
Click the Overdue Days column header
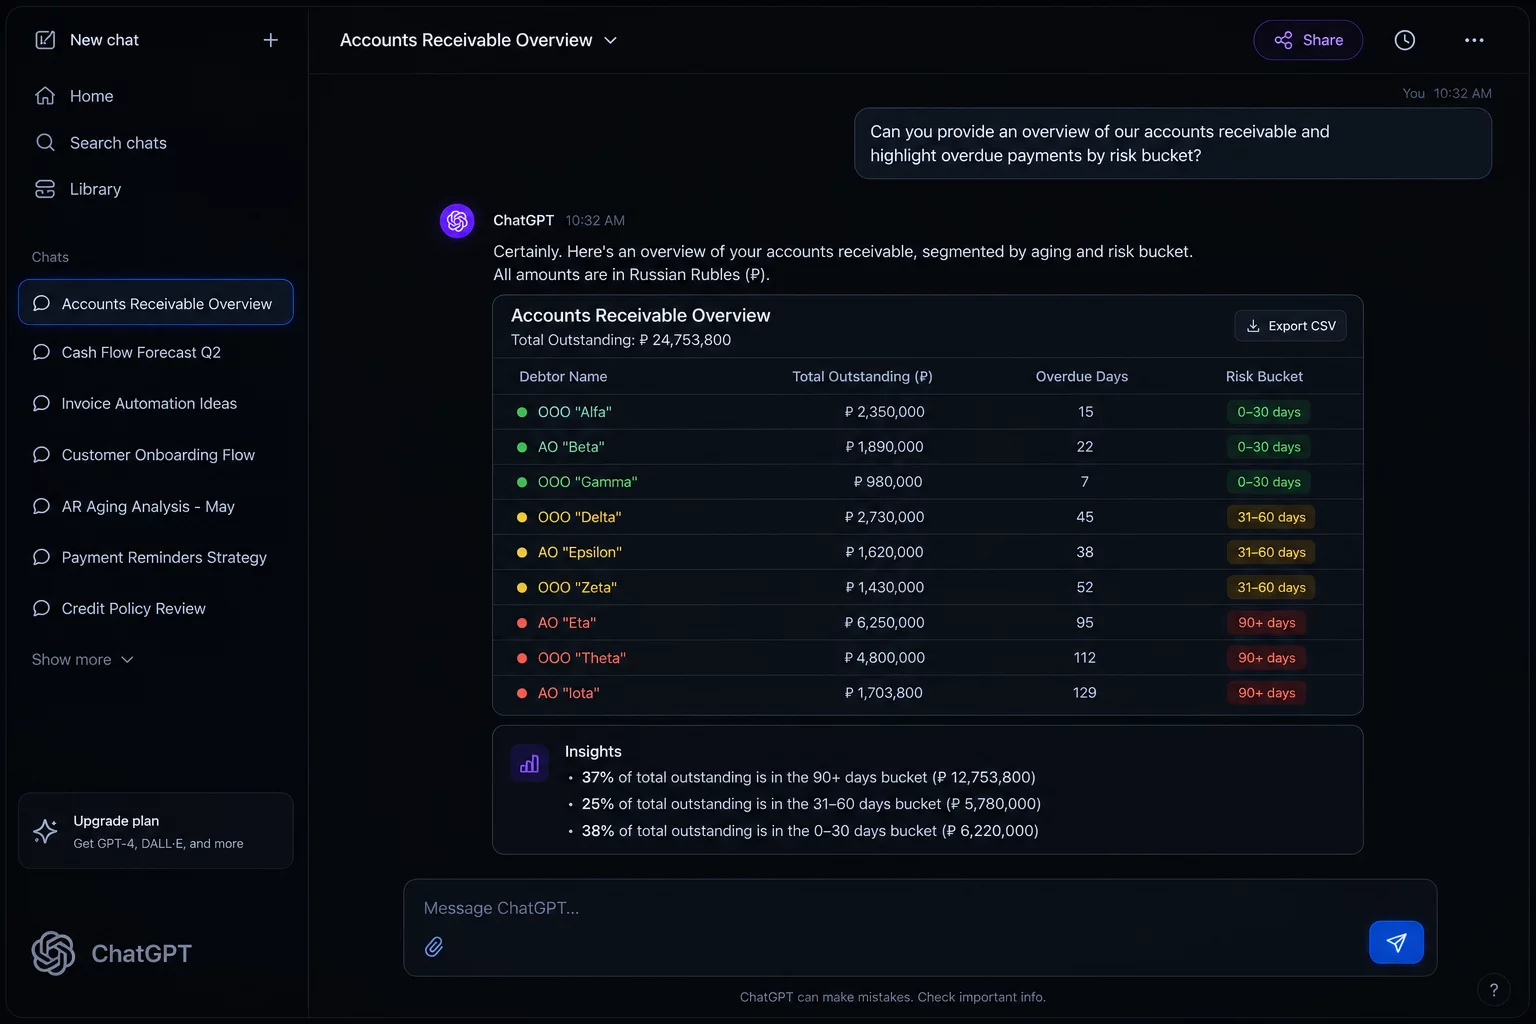pos(1082,376)
